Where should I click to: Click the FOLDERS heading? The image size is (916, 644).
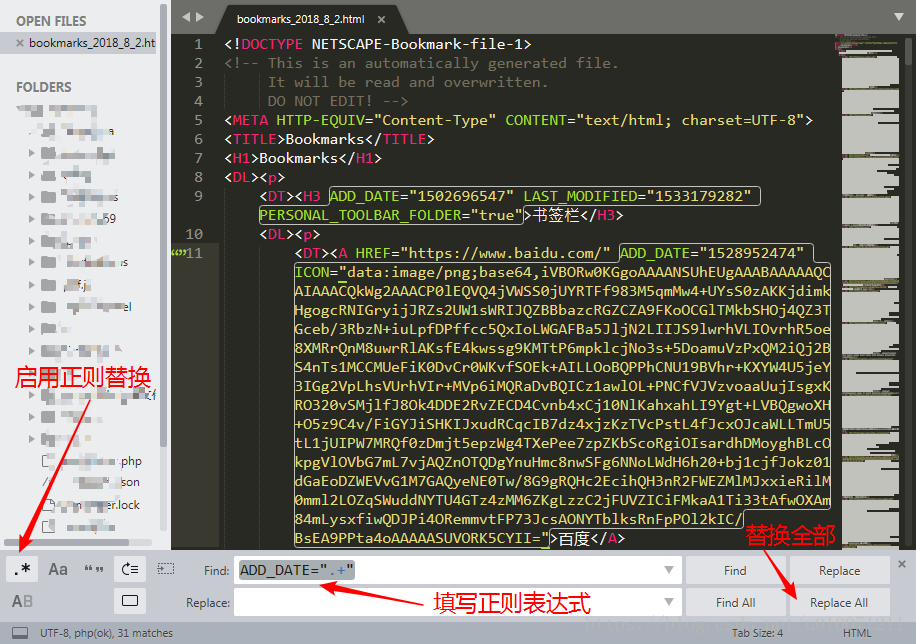click(44, 87)
